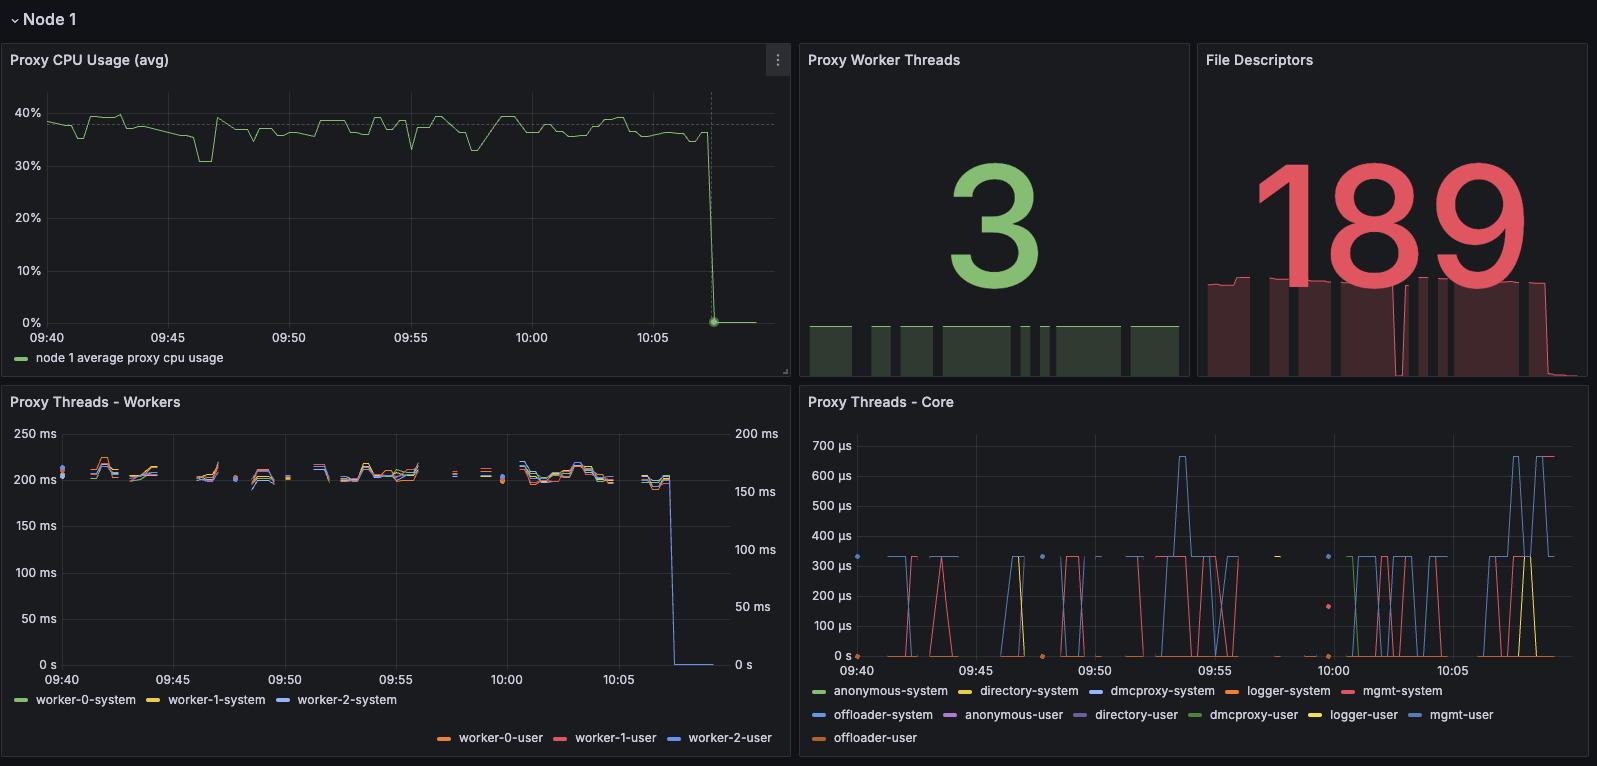This screenshot has height=766, width=1597.
Task: Click the dmcproxy-user legend color marker
Action: [x=1195, y=716]
